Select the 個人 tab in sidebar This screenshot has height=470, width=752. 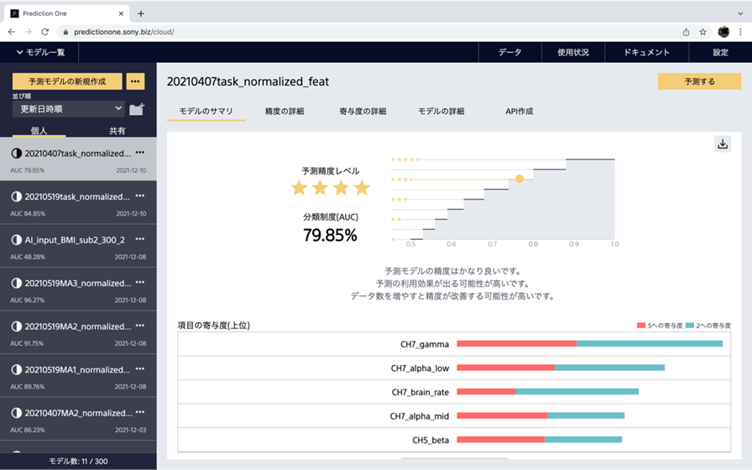[x=39, y=130]
